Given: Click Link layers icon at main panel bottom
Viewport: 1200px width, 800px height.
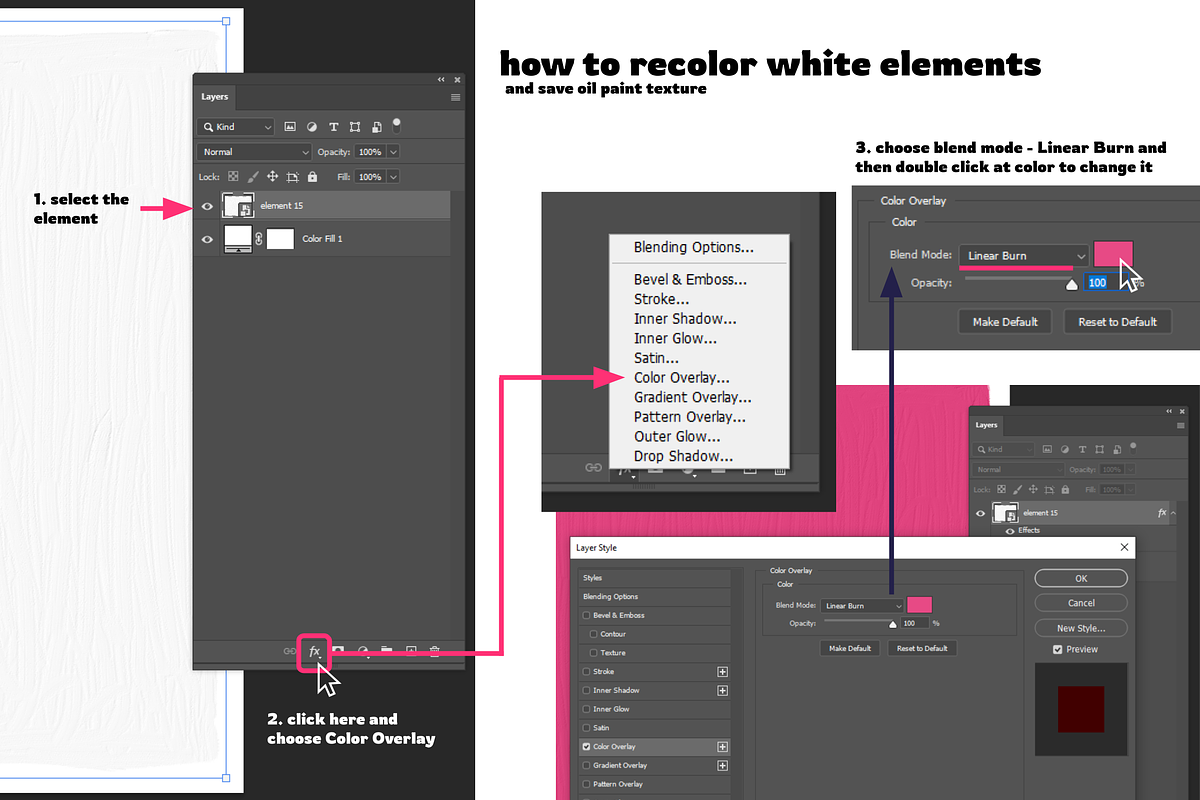Looking at the screenshot, I should [x=290, y=651].
